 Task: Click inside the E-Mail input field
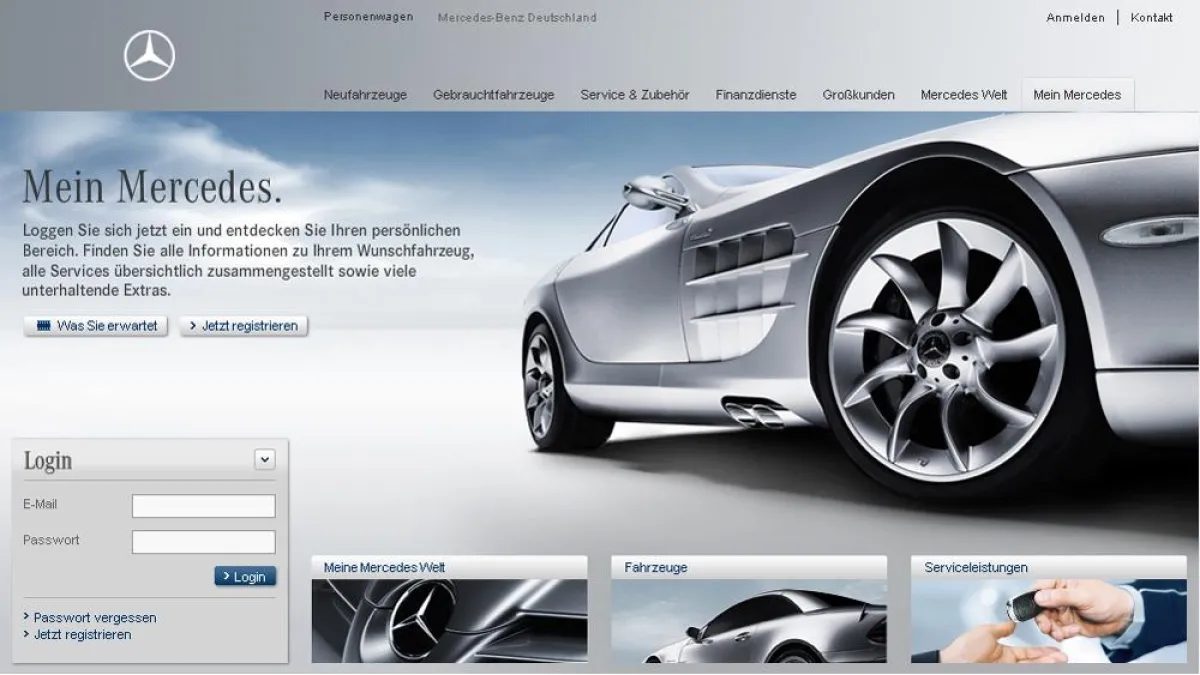point(203,505)
